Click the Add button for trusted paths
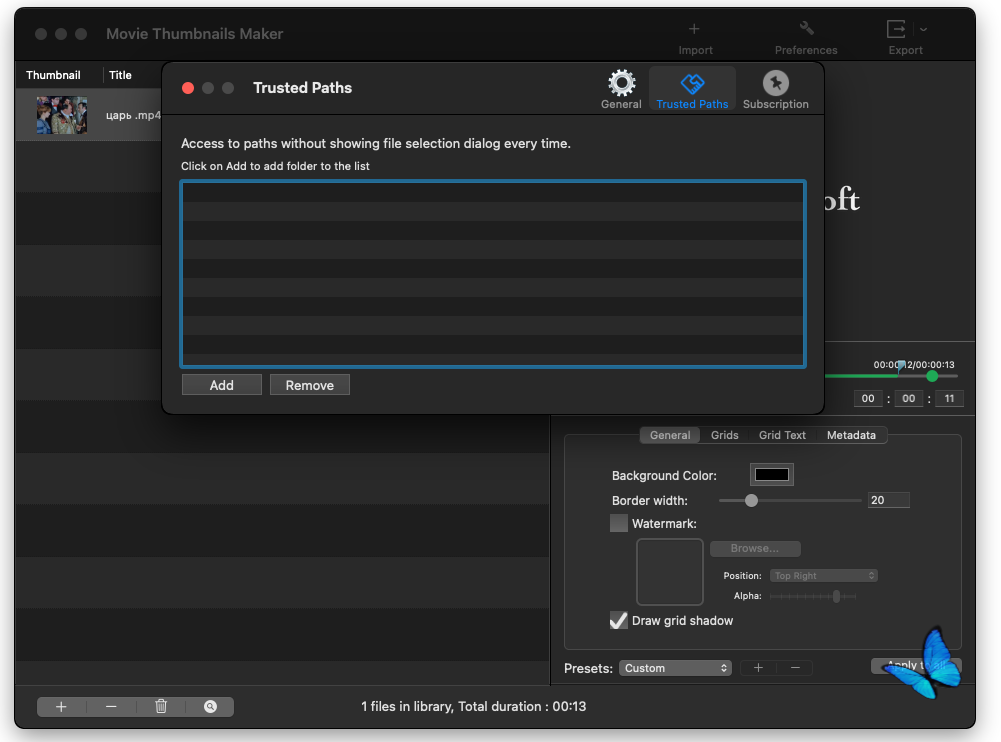Image resolution: width=1001 pixels, height=742 pixels. 222,385
